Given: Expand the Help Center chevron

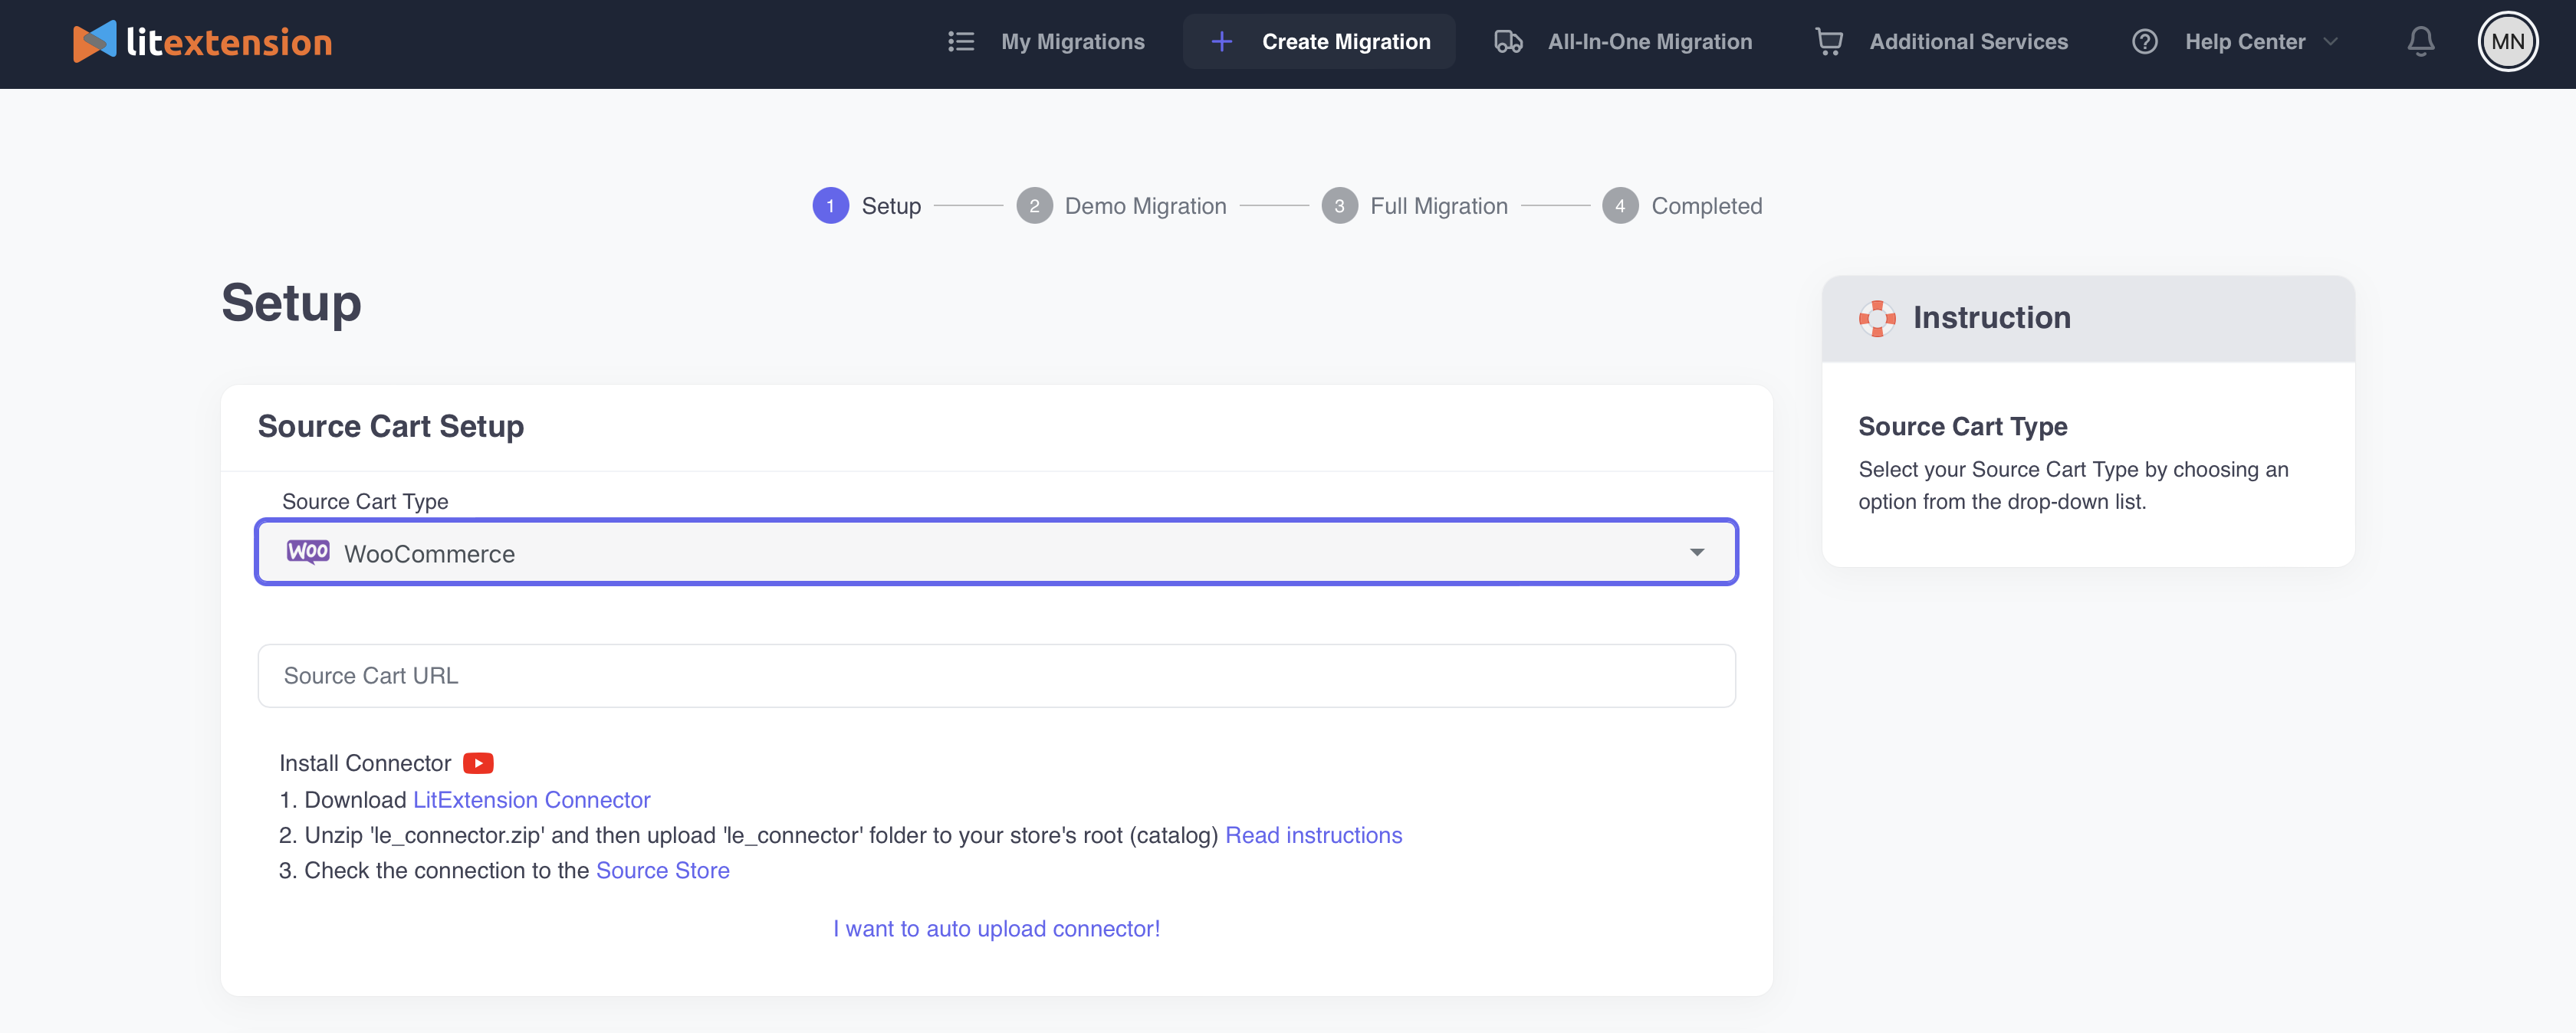Looking at the screenshot, I should 2333,41.
